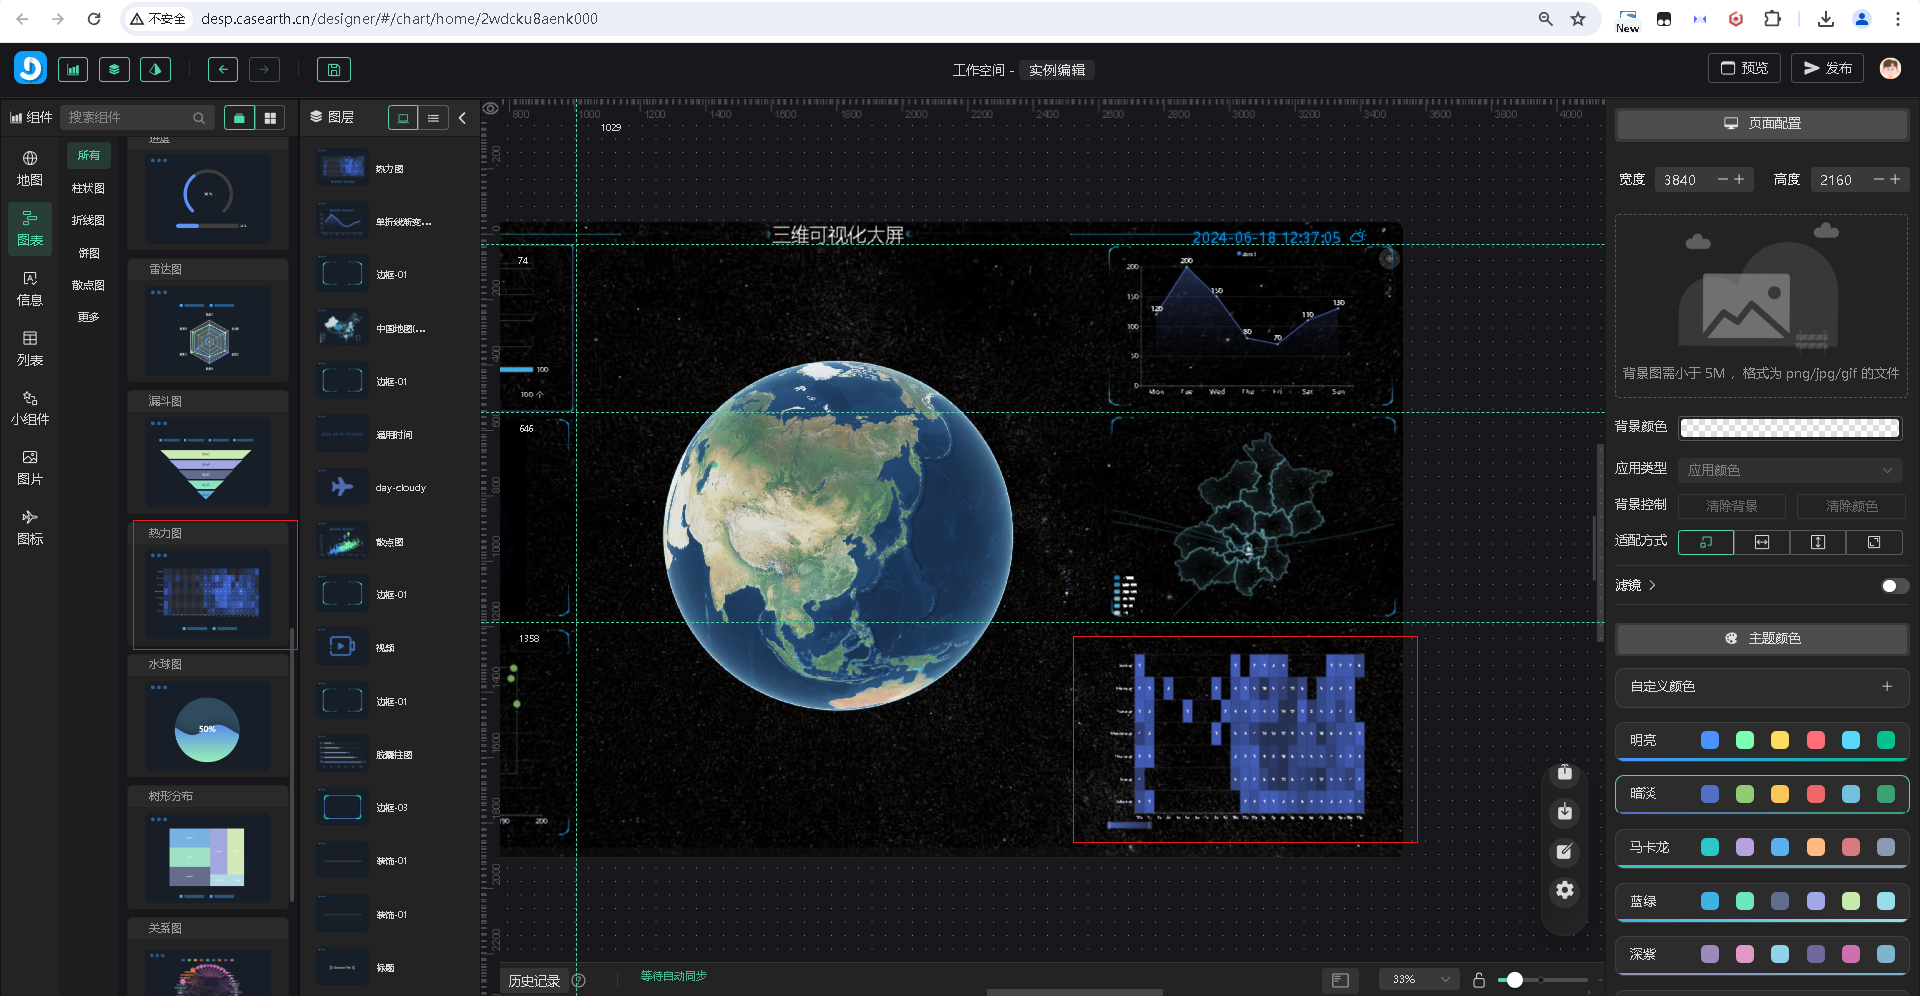Toggle the 滤镜 filter switch

1894,585
